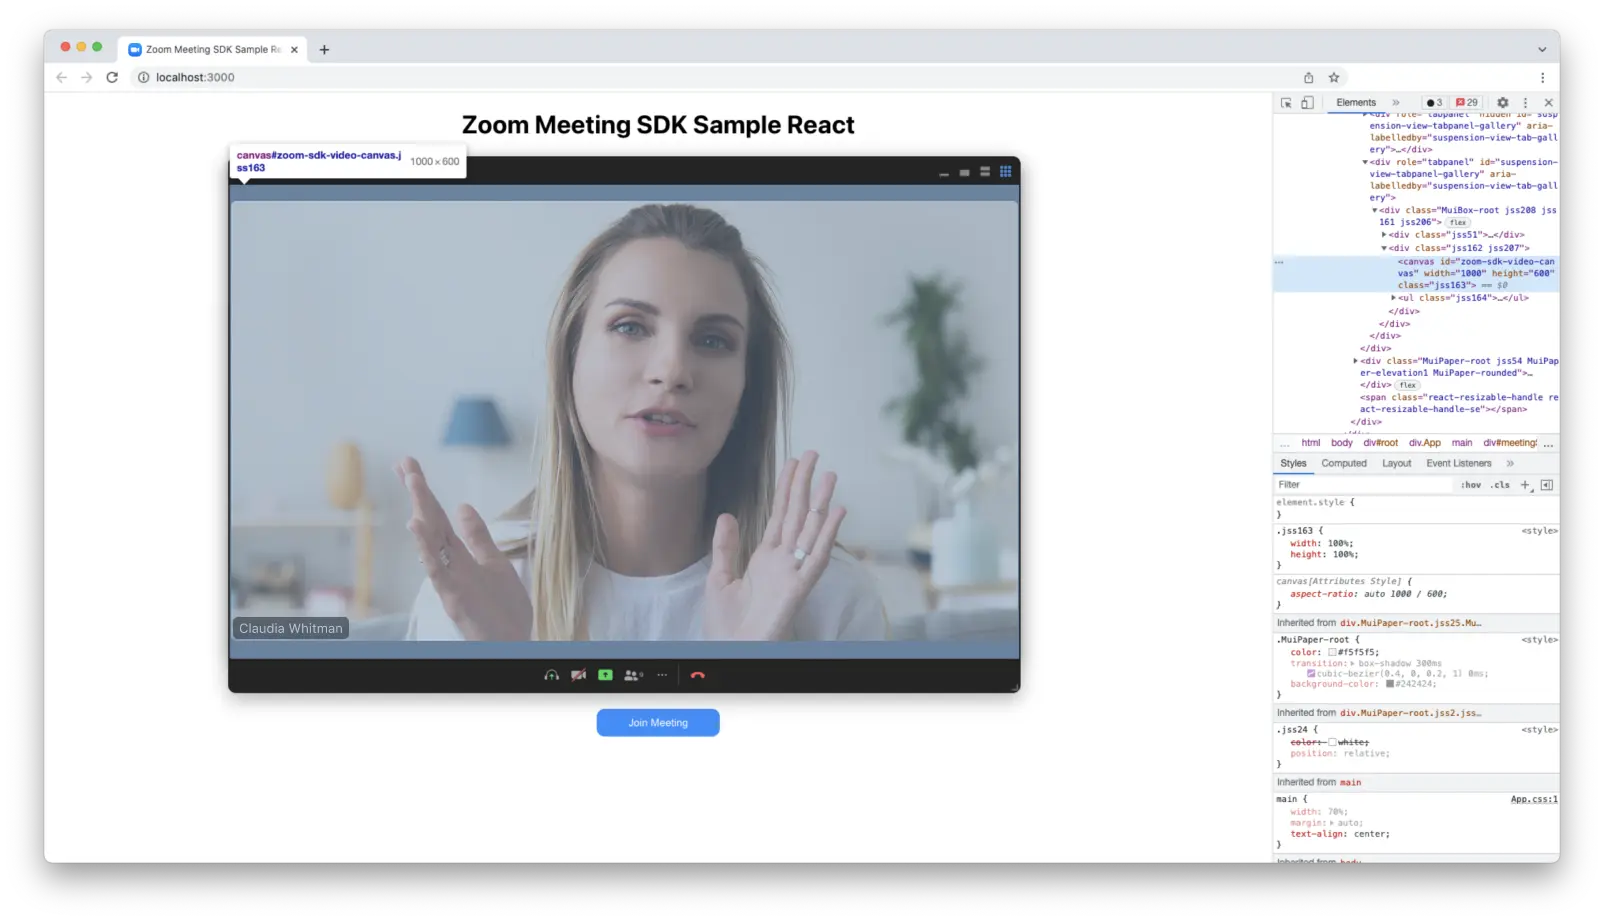The image size is (1604, 922).
Task: Open DevTools settings gear
Action: pyautogui.click(x=1502, y=103)
